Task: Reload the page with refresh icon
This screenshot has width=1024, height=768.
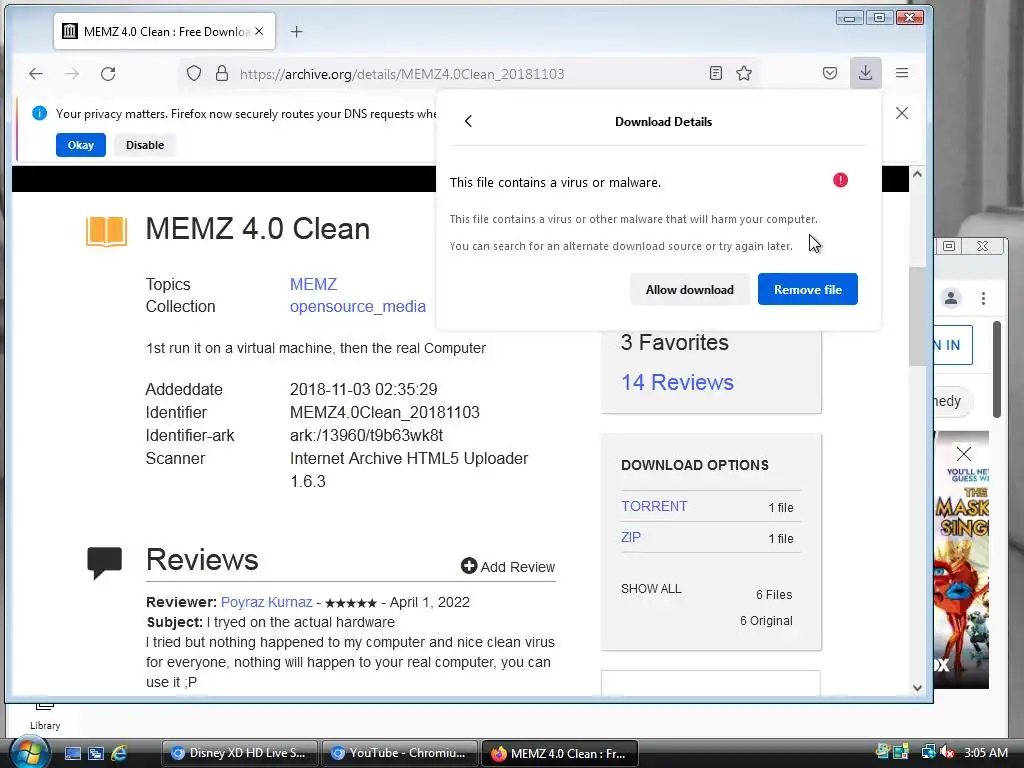Action: (x=108, y=74)
